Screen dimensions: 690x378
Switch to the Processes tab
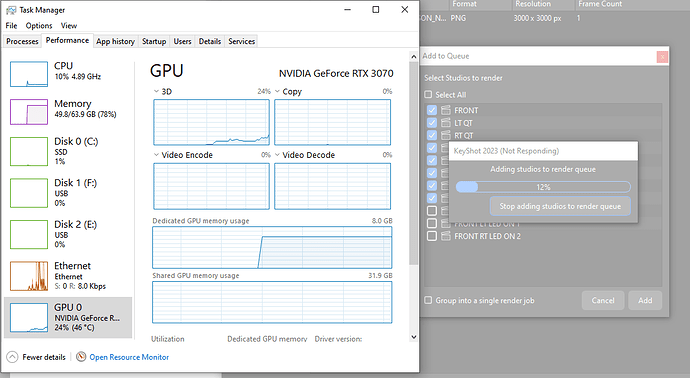(x=22, y=41)
